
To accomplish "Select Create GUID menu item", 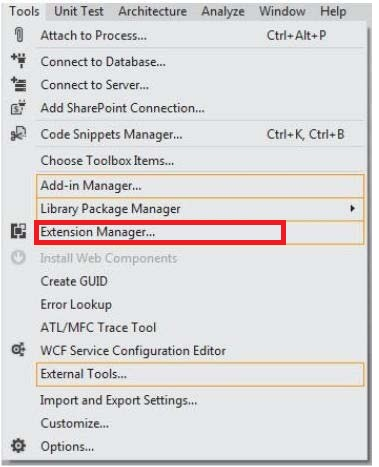I will pyautogui.click(x=74, y=281).
